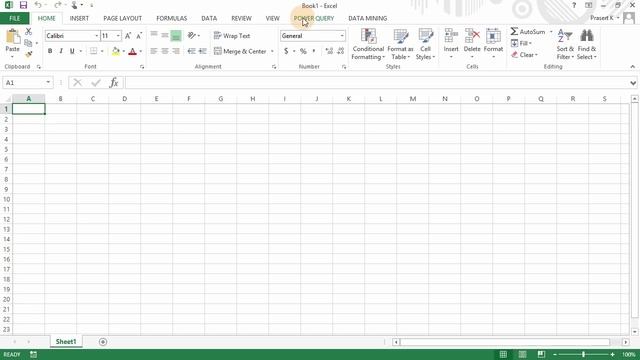640x360 pixels.
Task: Open the FILE tab
Action: [14, 18]
